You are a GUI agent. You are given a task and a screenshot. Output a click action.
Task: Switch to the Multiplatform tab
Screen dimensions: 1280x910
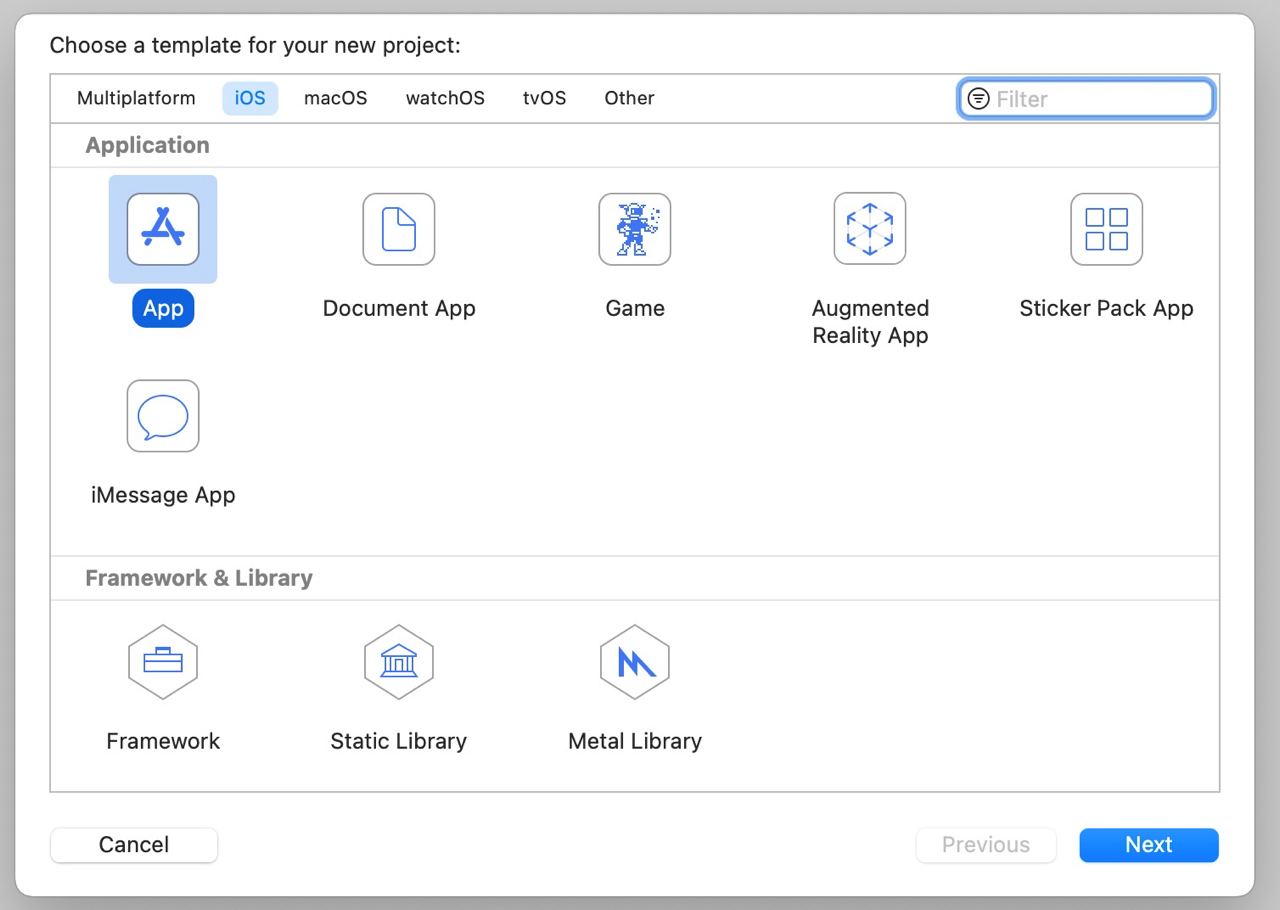pyautogui.click(x=136, y=98)
